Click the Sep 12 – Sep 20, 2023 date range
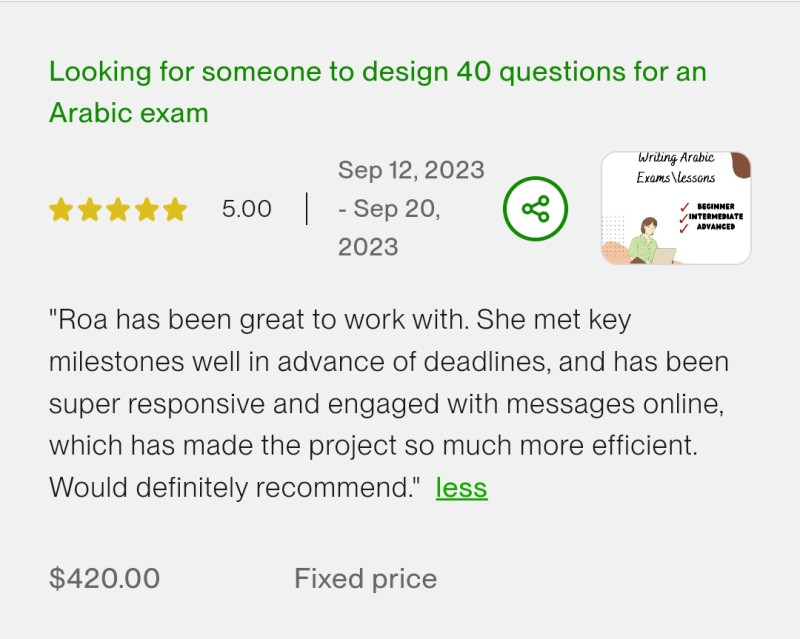The image size is (800, 639). (x=411, y=208)
